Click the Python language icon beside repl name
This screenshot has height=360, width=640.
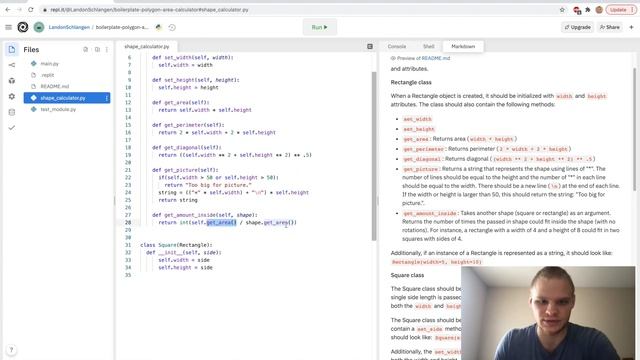coord(158,27)
